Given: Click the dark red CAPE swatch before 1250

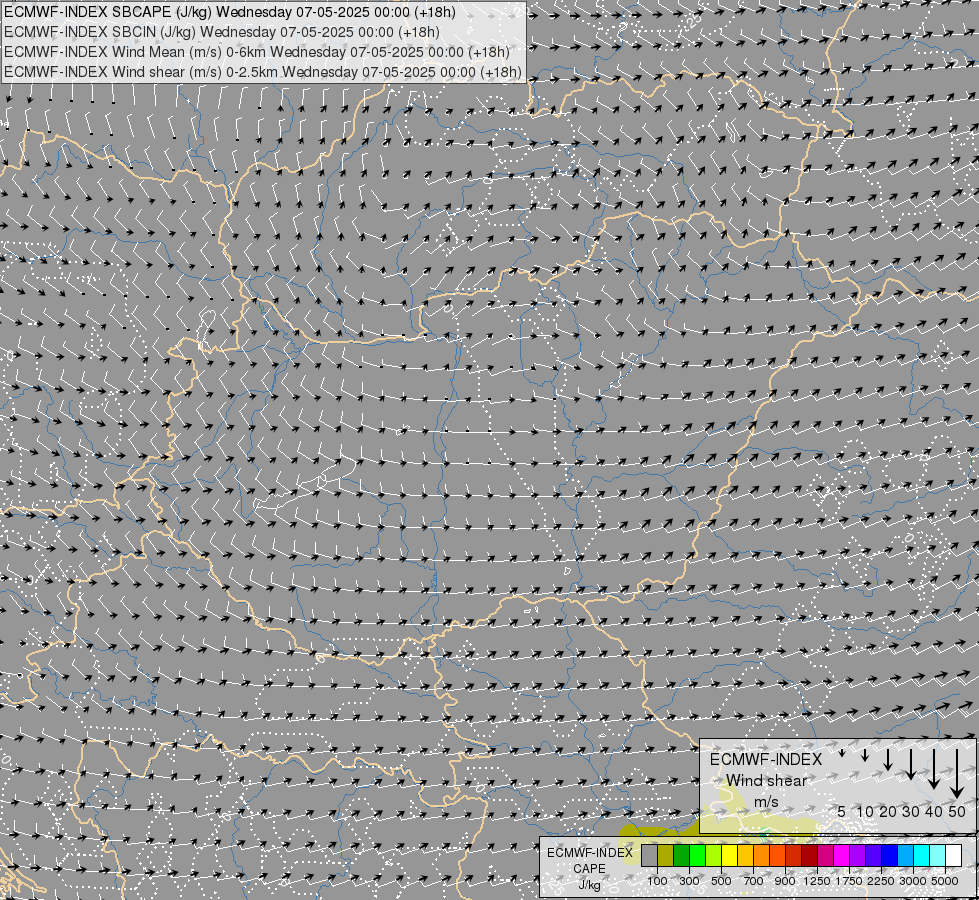Looking at the screenshot, I should tap(810, 855).
